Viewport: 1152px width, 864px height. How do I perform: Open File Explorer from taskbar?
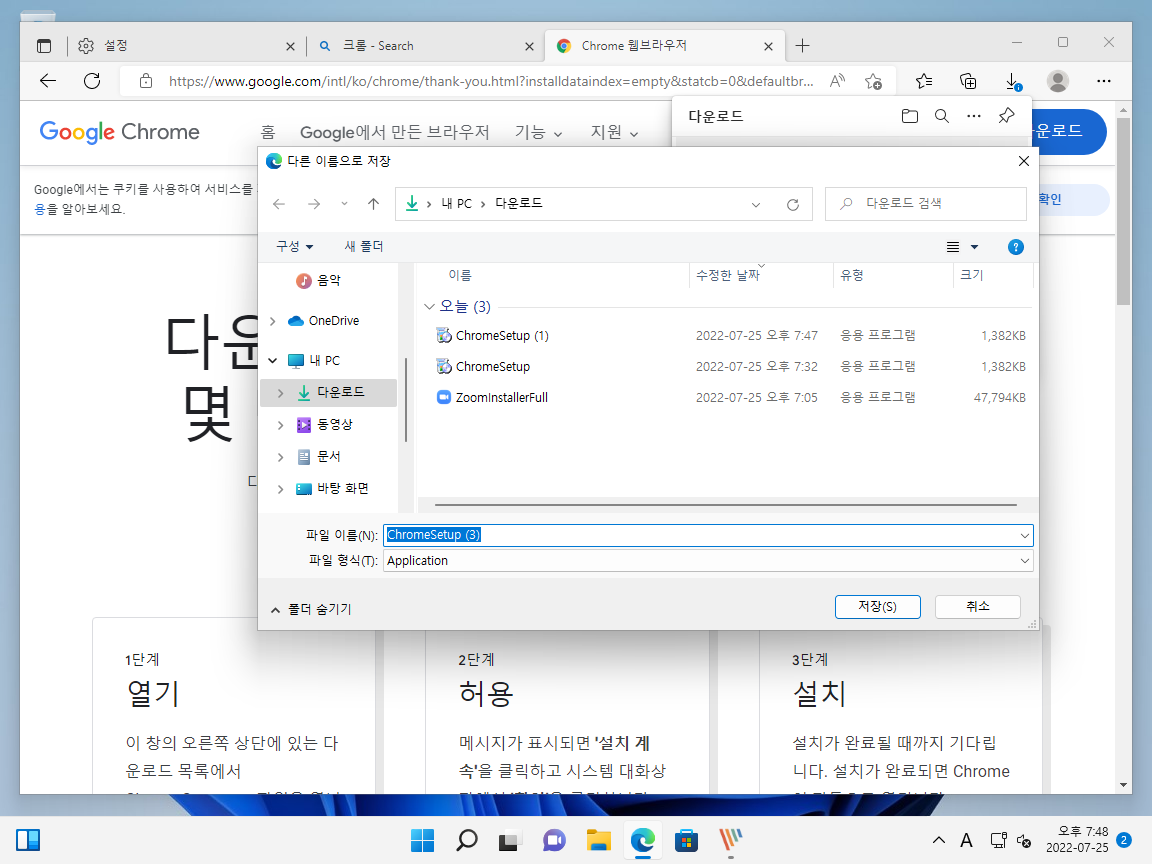tap(599, 840)
